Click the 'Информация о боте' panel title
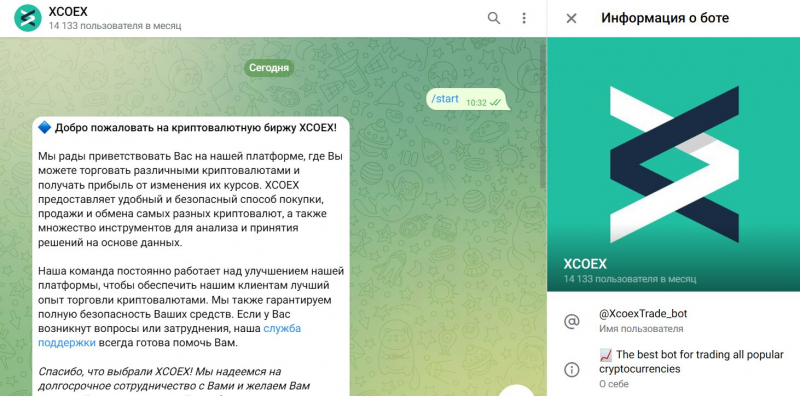Viewport: 800px width, 396px height. (665, 18)
